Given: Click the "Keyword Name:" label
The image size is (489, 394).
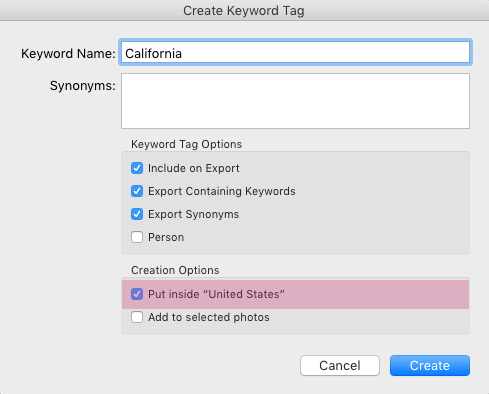Looking at the screenshot, I should coord(68,53).
